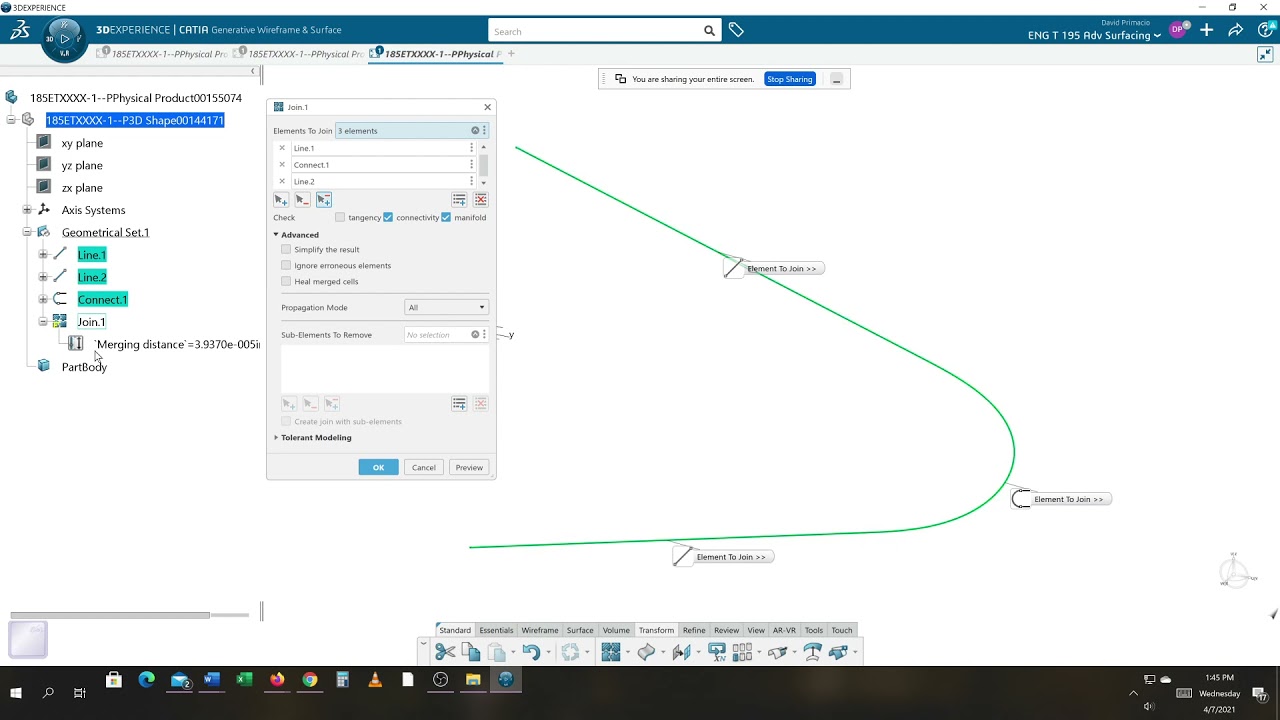Image resolution: width=1280 pixels, height=720 pixels.
Task: Switch to the Essentials tab
Action: 496,630
